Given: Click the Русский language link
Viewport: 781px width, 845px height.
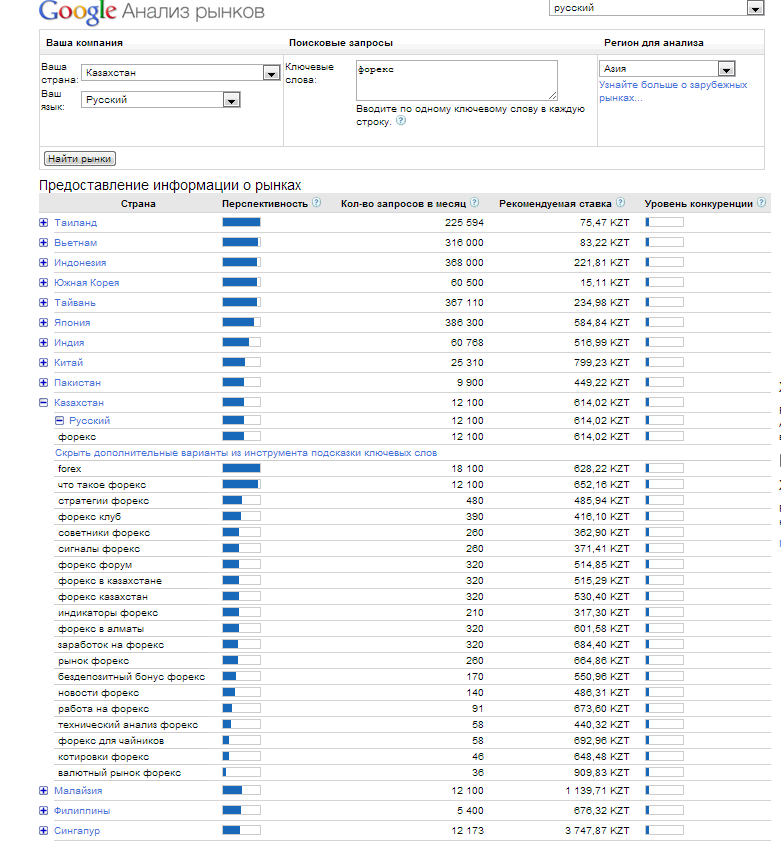Looking at the screenshot, I should [89, 420].
